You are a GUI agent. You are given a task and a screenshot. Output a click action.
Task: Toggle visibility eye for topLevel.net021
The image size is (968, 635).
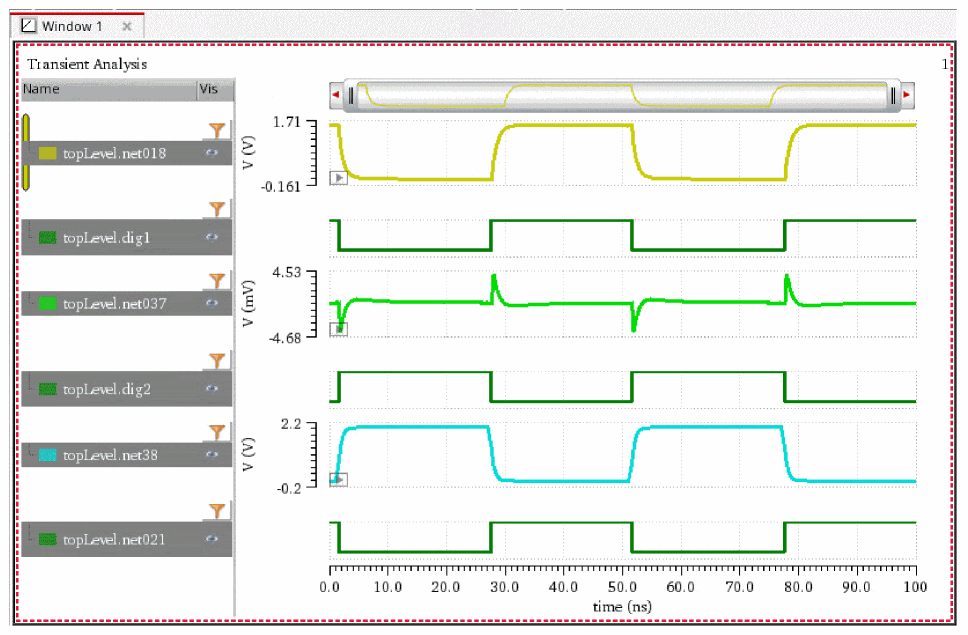point(212,539)
